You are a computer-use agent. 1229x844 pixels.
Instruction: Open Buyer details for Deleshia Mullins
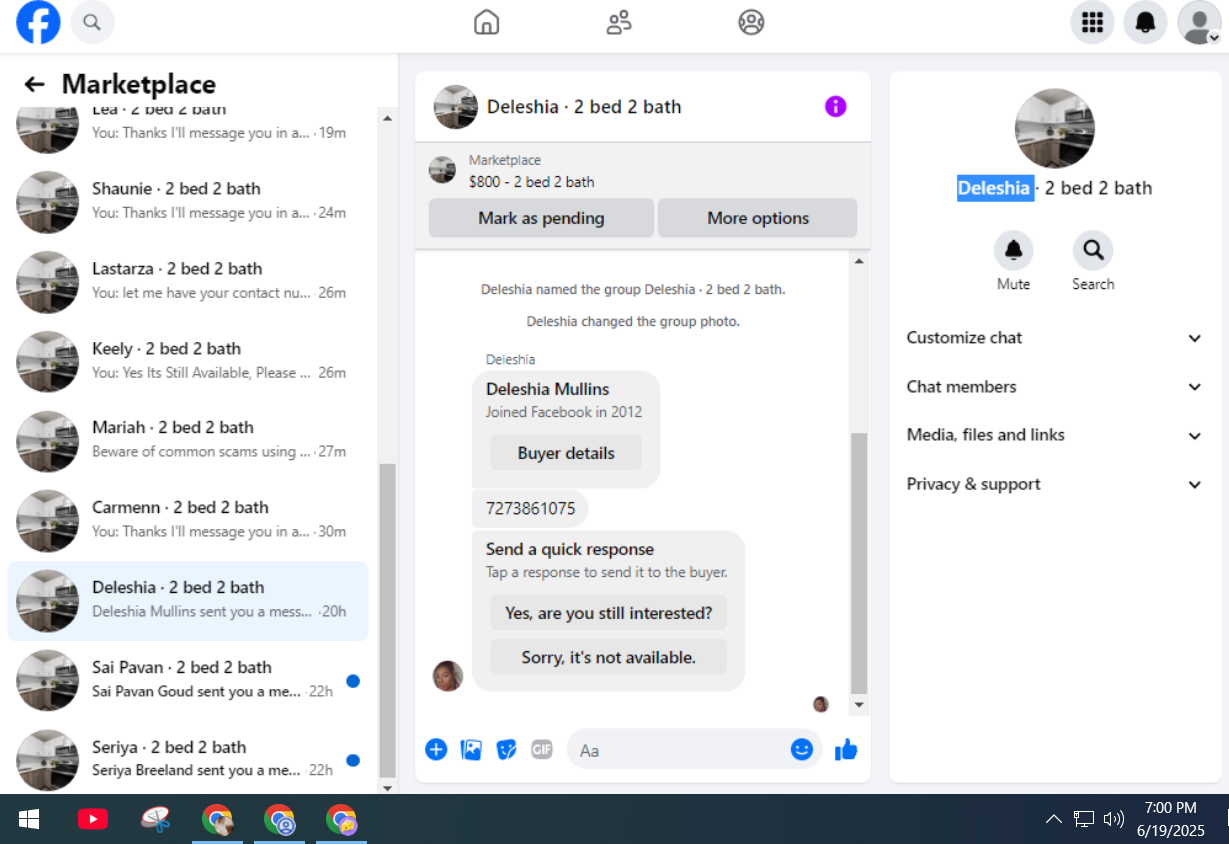pyautogui.click(x=566, y=453)
